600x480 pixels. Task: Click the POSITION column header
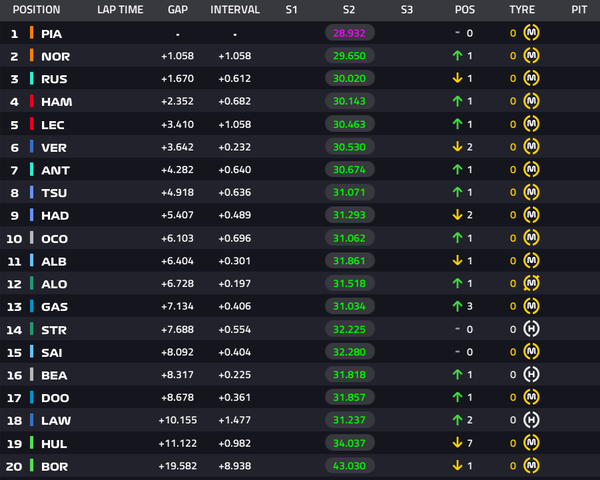36,10
